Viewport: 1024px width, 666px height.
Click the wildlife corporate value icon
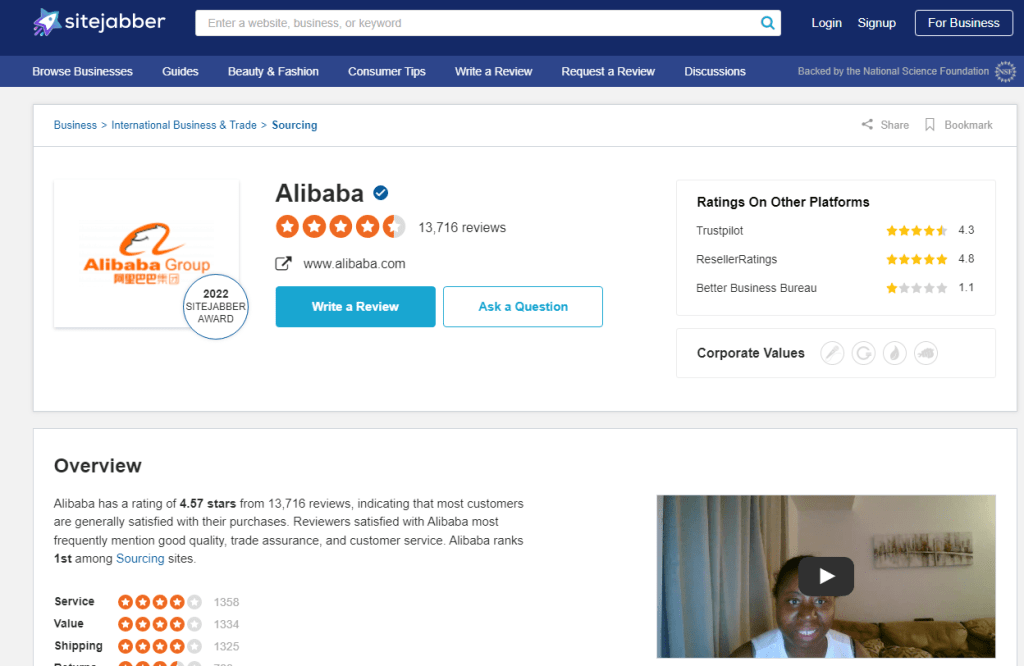coord(925,353)
